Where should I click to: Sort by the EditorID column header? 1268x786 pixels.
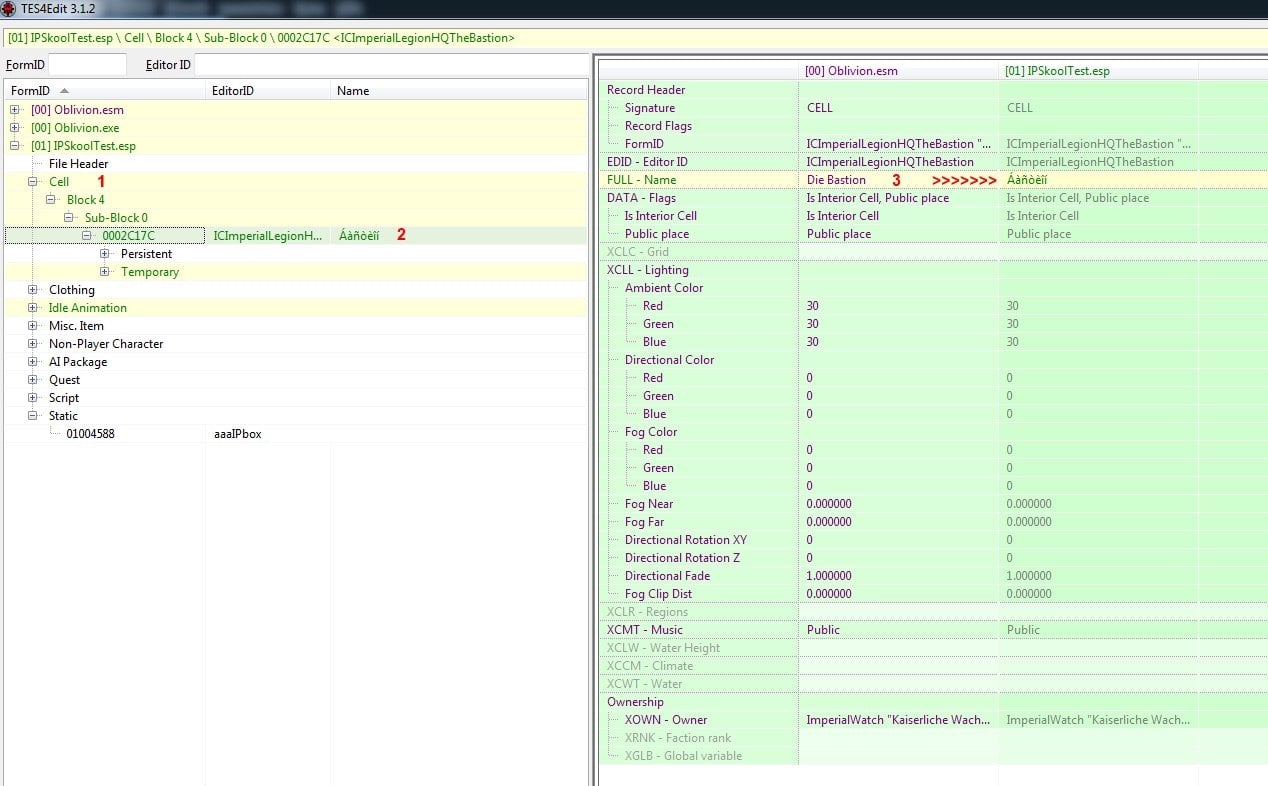coord(269,91)
